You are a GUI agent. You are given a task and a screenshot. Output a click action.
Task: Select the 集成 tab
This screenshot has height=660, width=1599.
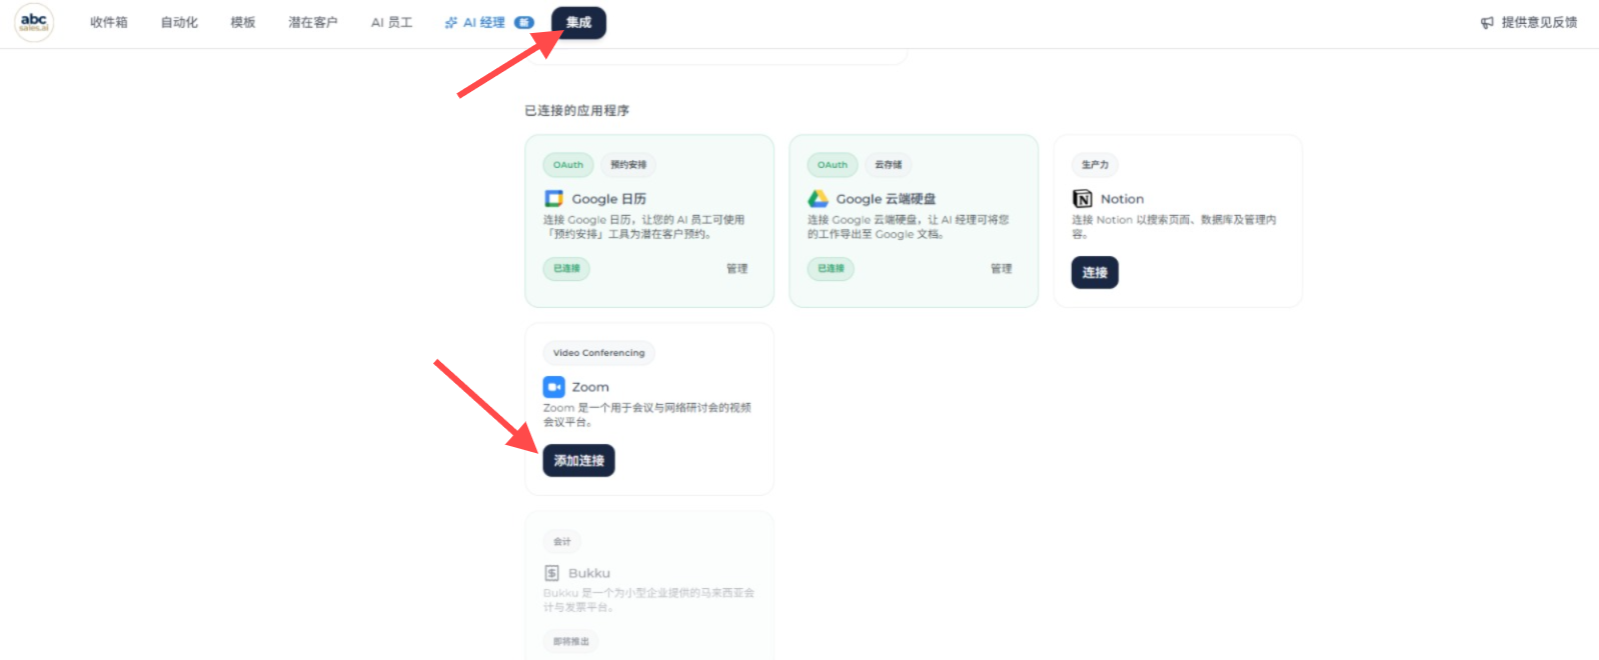pos(579,22)
